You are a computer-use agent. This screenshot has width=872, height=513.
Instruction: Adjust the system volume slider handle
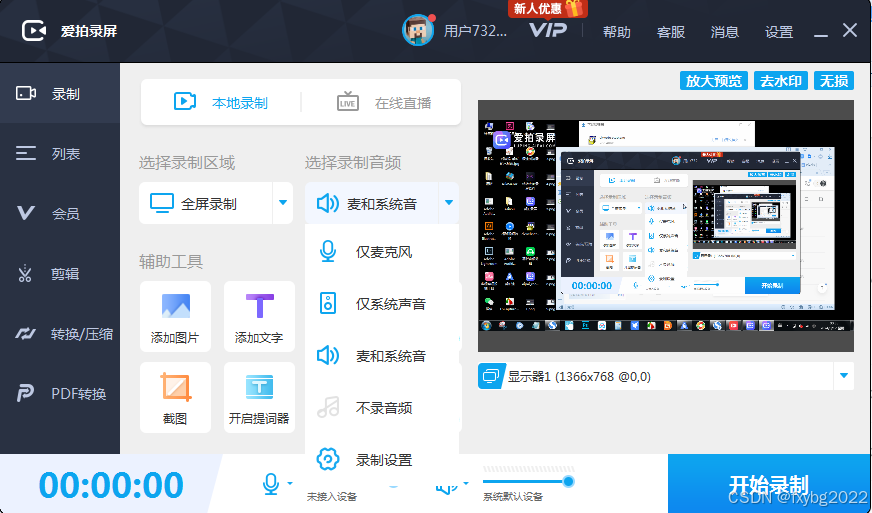tap(568, 481)
